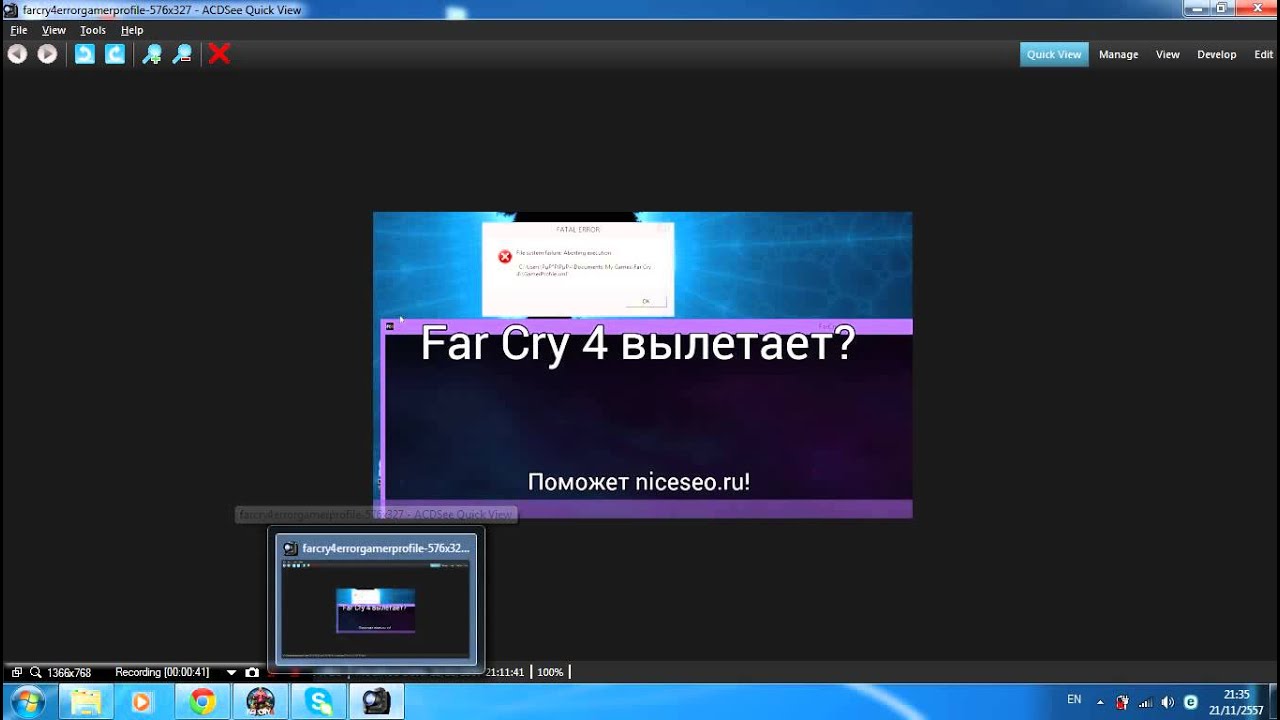Rotate the image right
1280x720 pixels.
[x=115, y=54]
